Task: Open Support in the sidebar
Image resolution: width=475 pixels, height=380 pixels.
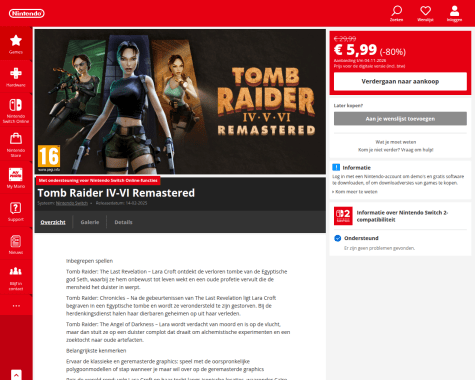Action: pos(16,211)
